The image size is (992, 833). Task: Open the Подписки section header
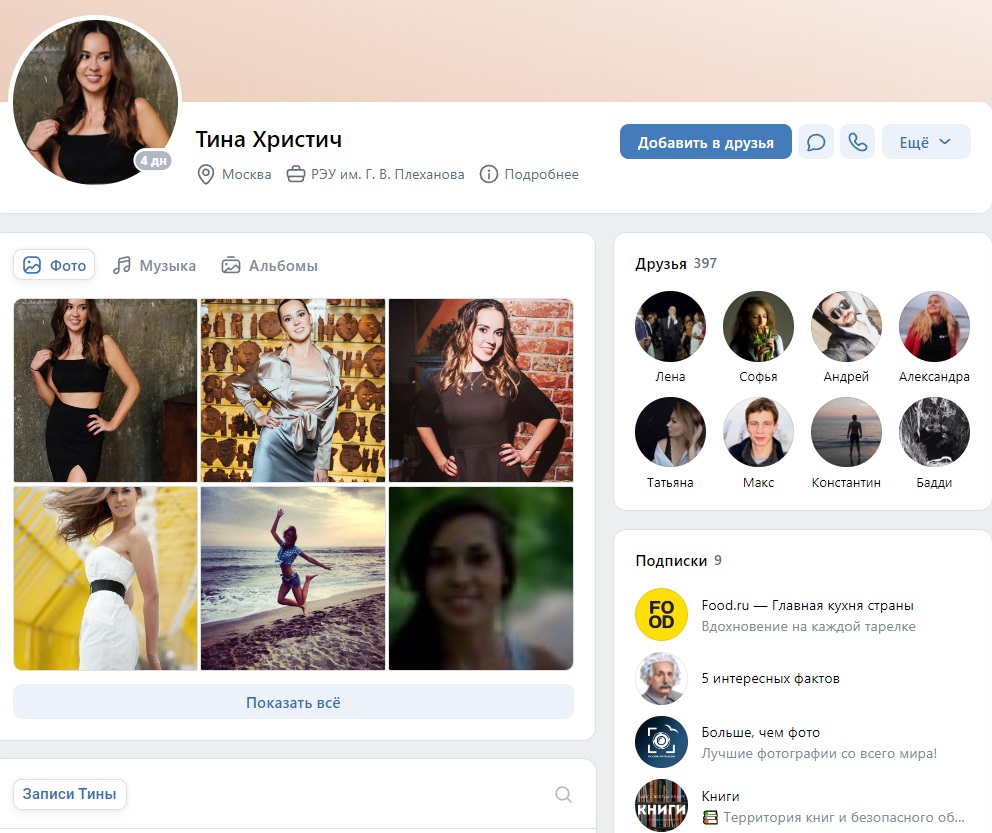[678, 560]
